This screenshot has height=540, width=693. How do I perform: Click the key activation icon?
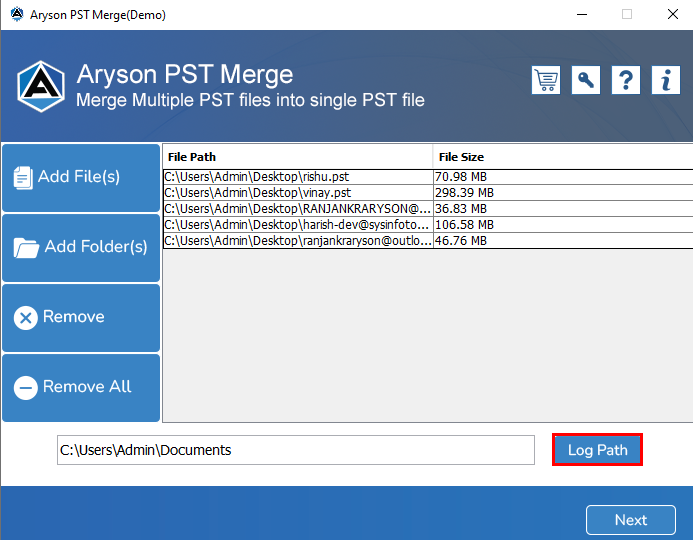586,80
